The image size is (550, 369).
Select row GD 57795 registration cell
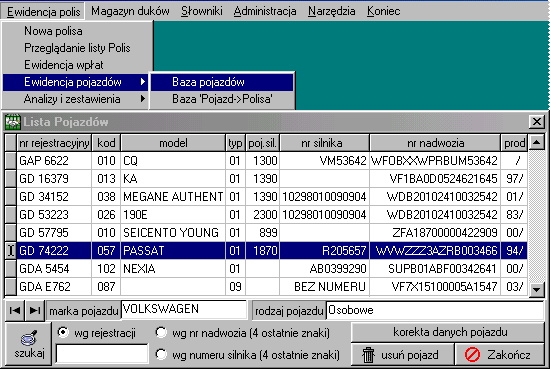point(54,233)
